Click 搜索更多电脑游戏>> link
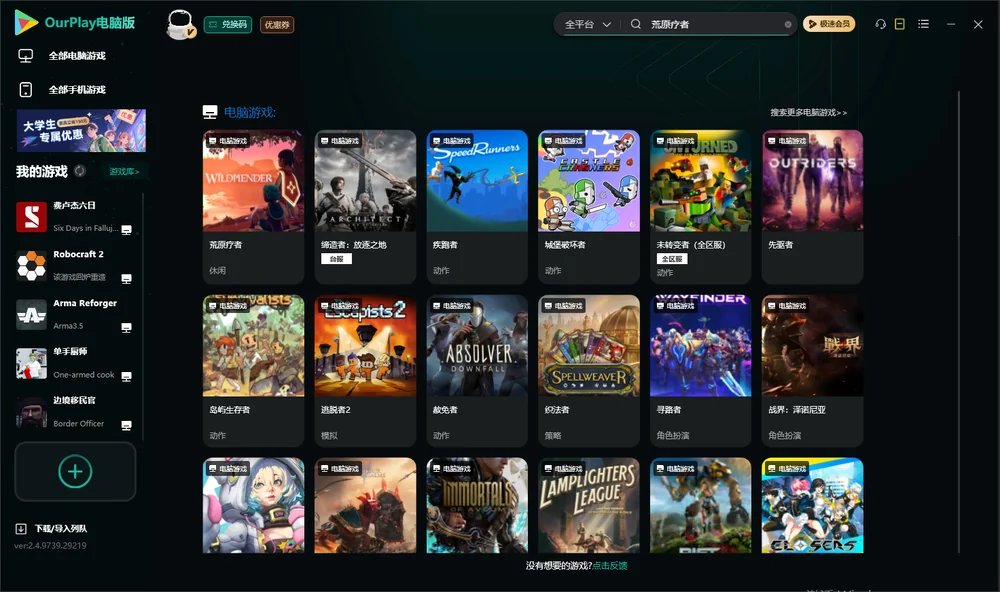1000x592 pixels. point(808,112)
